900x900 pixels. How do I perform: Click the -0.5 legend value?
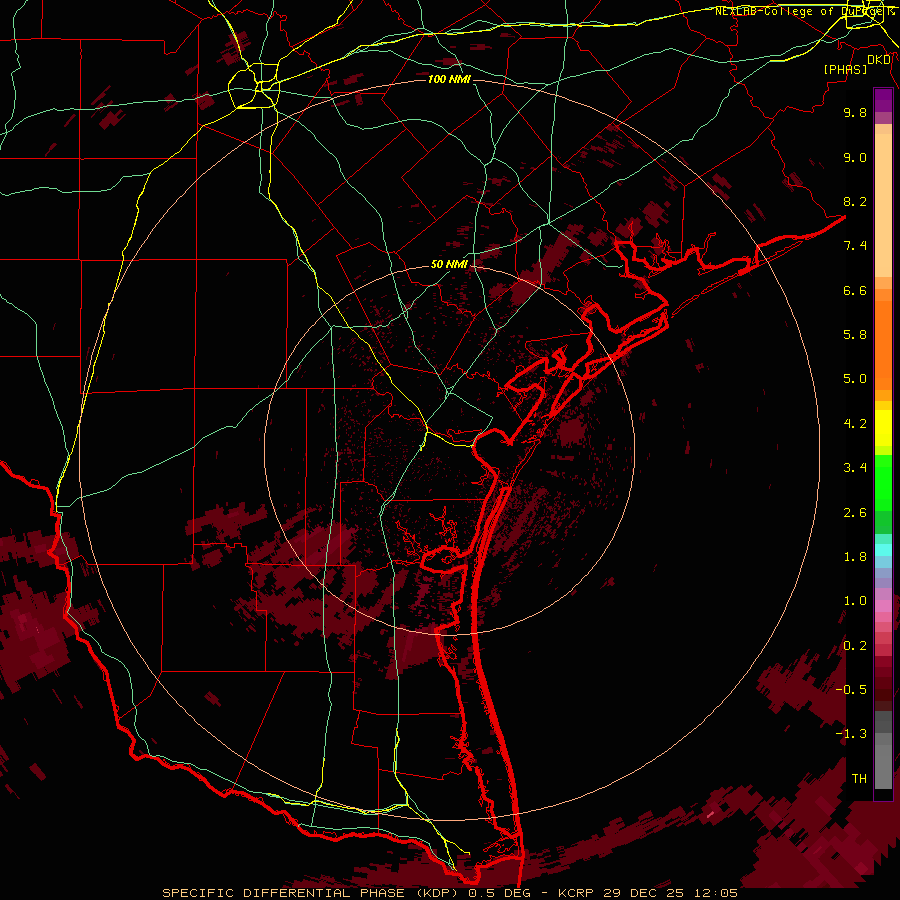pos(851,690)
